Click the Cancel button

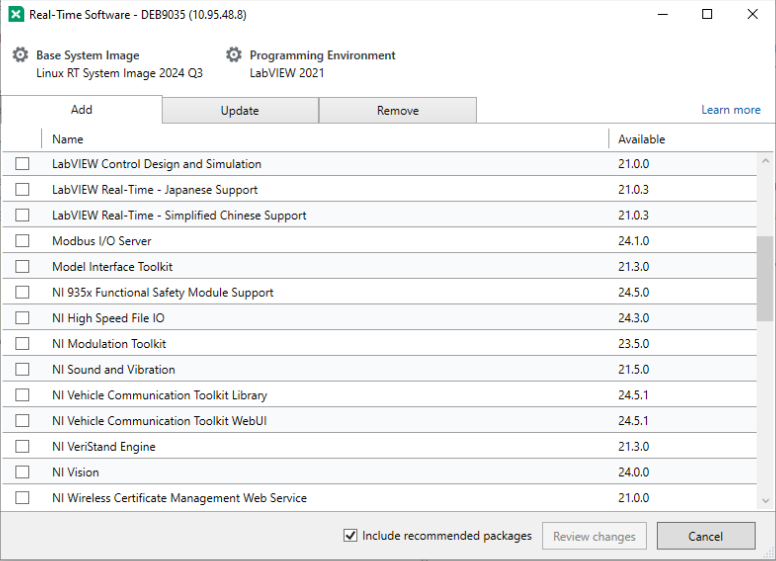click(706, 536)
